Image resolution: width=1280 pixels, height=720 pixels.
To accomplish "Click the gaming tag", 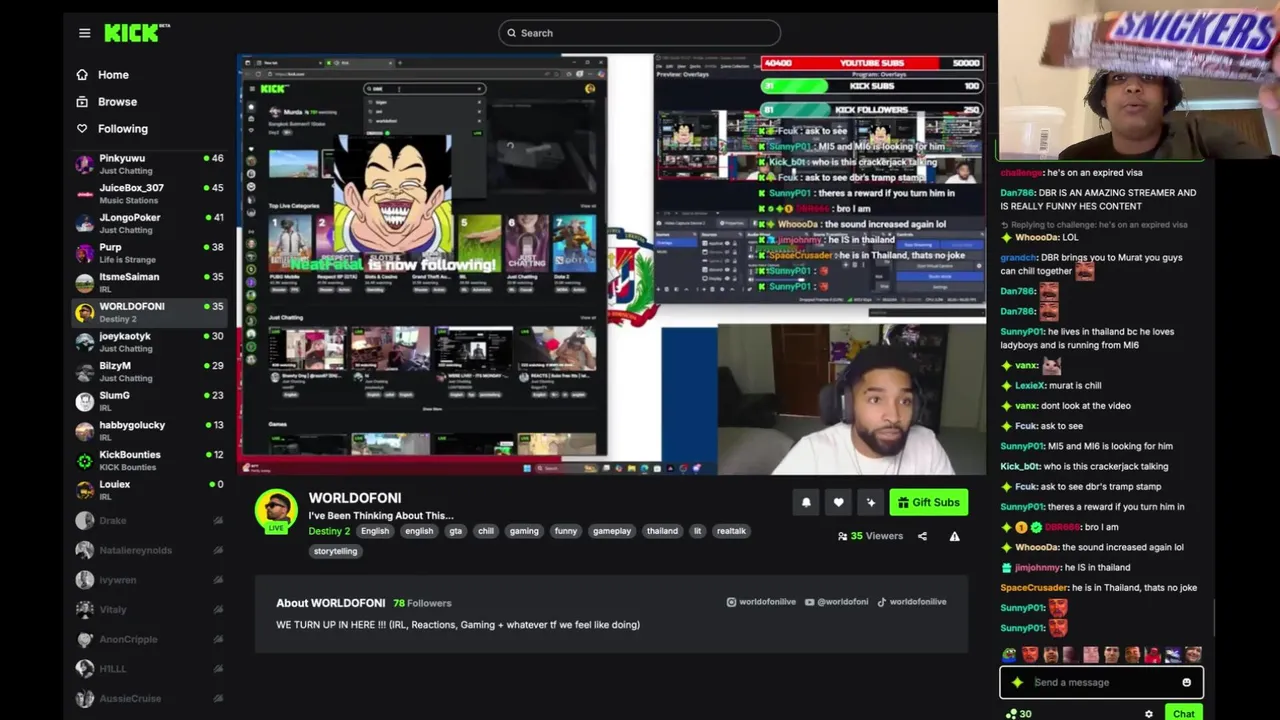I will [x=524, y=531].
